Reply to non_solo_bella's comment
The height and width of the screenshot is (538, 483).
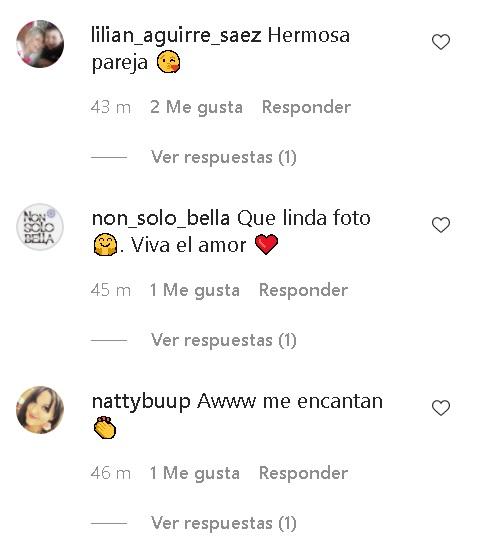click(303, 290)
